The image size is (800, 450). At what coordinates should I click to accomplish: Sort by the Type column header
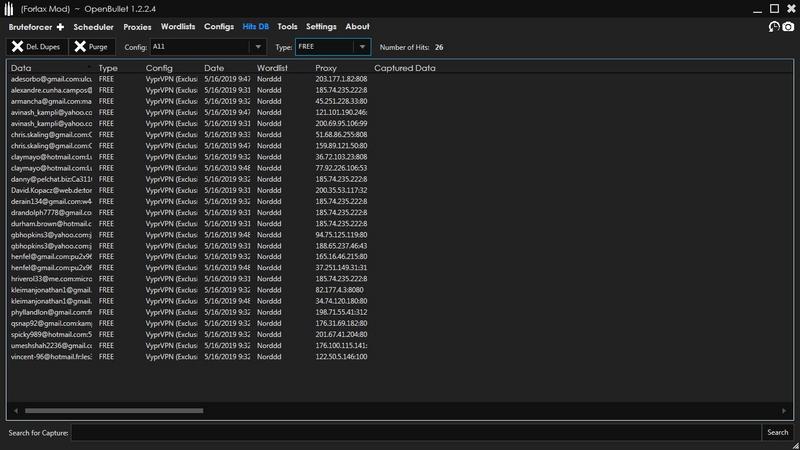pyautogui.click(x=108, y=68)
